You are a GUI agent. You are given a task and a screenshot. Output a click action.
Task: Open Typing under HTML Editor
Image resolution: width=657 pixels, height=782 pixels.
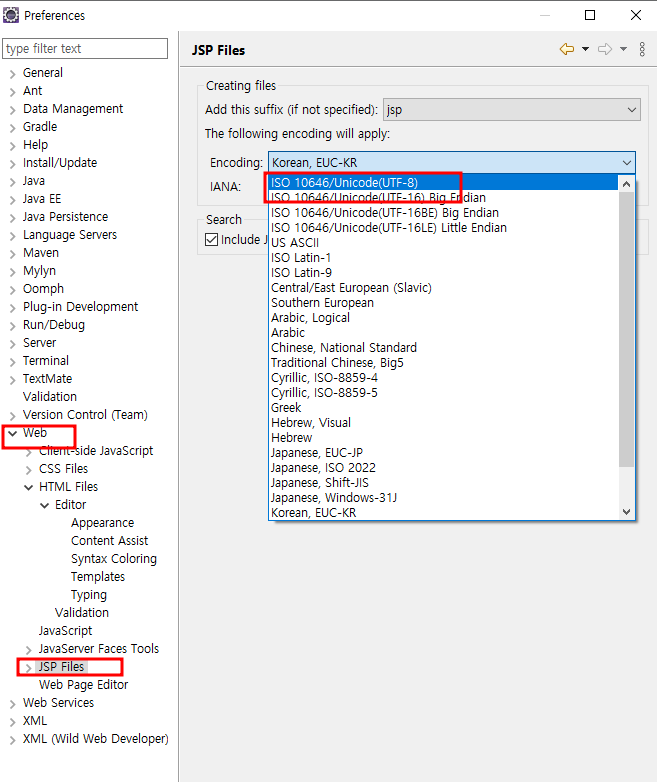click(x=89, y=594)
